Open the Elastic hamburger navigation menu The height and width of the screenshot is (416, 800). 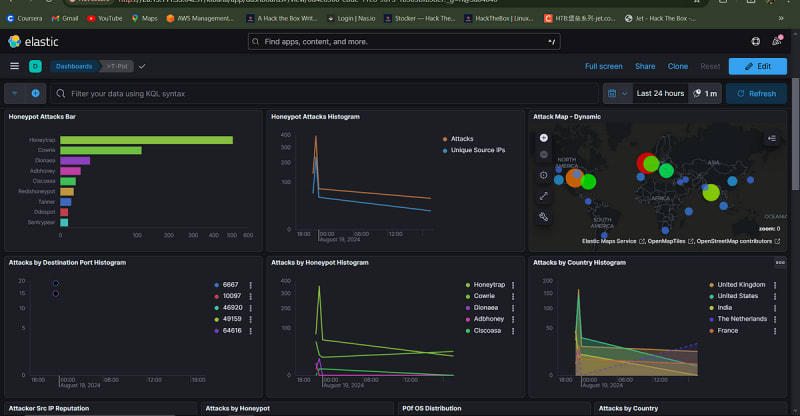tap(14, 66)
